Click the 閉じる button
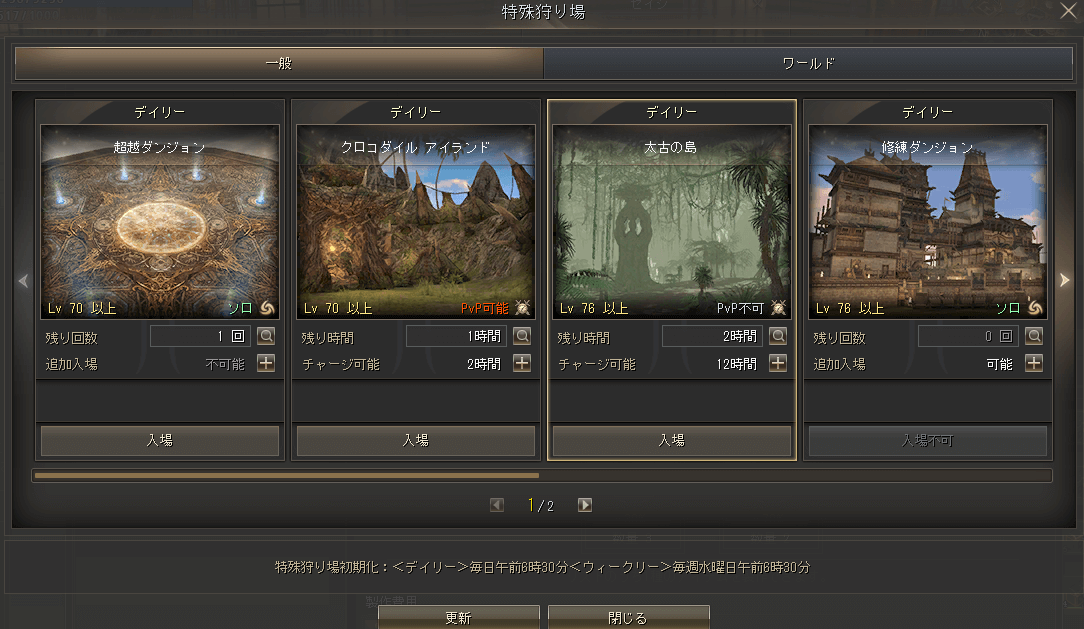1084x629 pixels. coord(628,617)
